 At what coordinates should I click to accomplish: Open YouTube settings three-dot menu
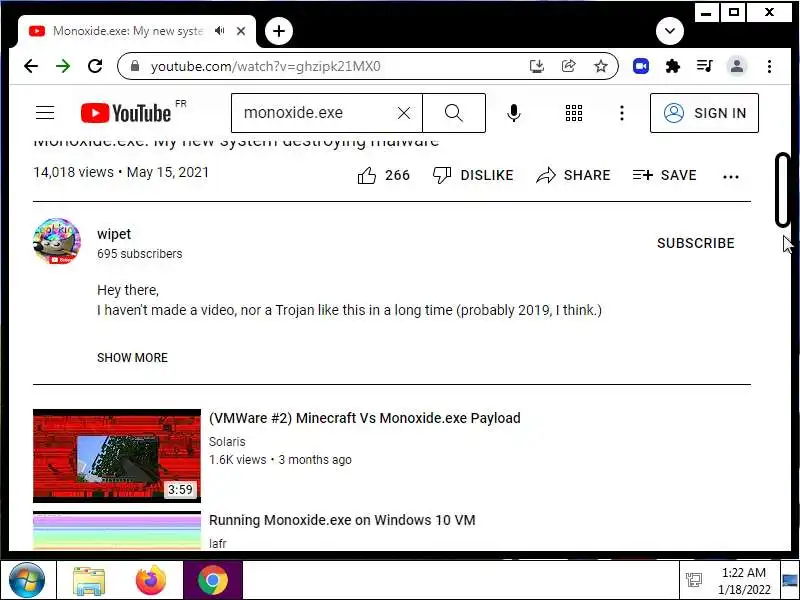coord(621,113)
